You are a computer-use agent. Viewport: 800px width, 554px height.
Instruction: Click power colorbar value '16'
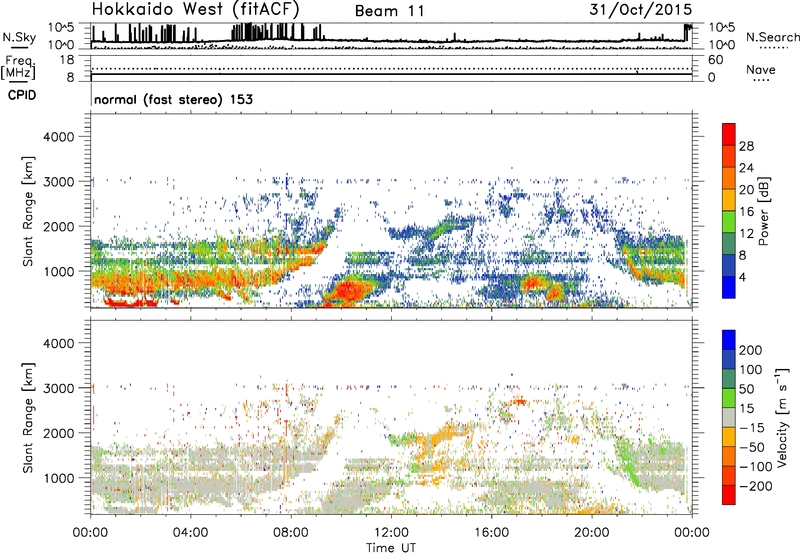click(x=746, y=212)
